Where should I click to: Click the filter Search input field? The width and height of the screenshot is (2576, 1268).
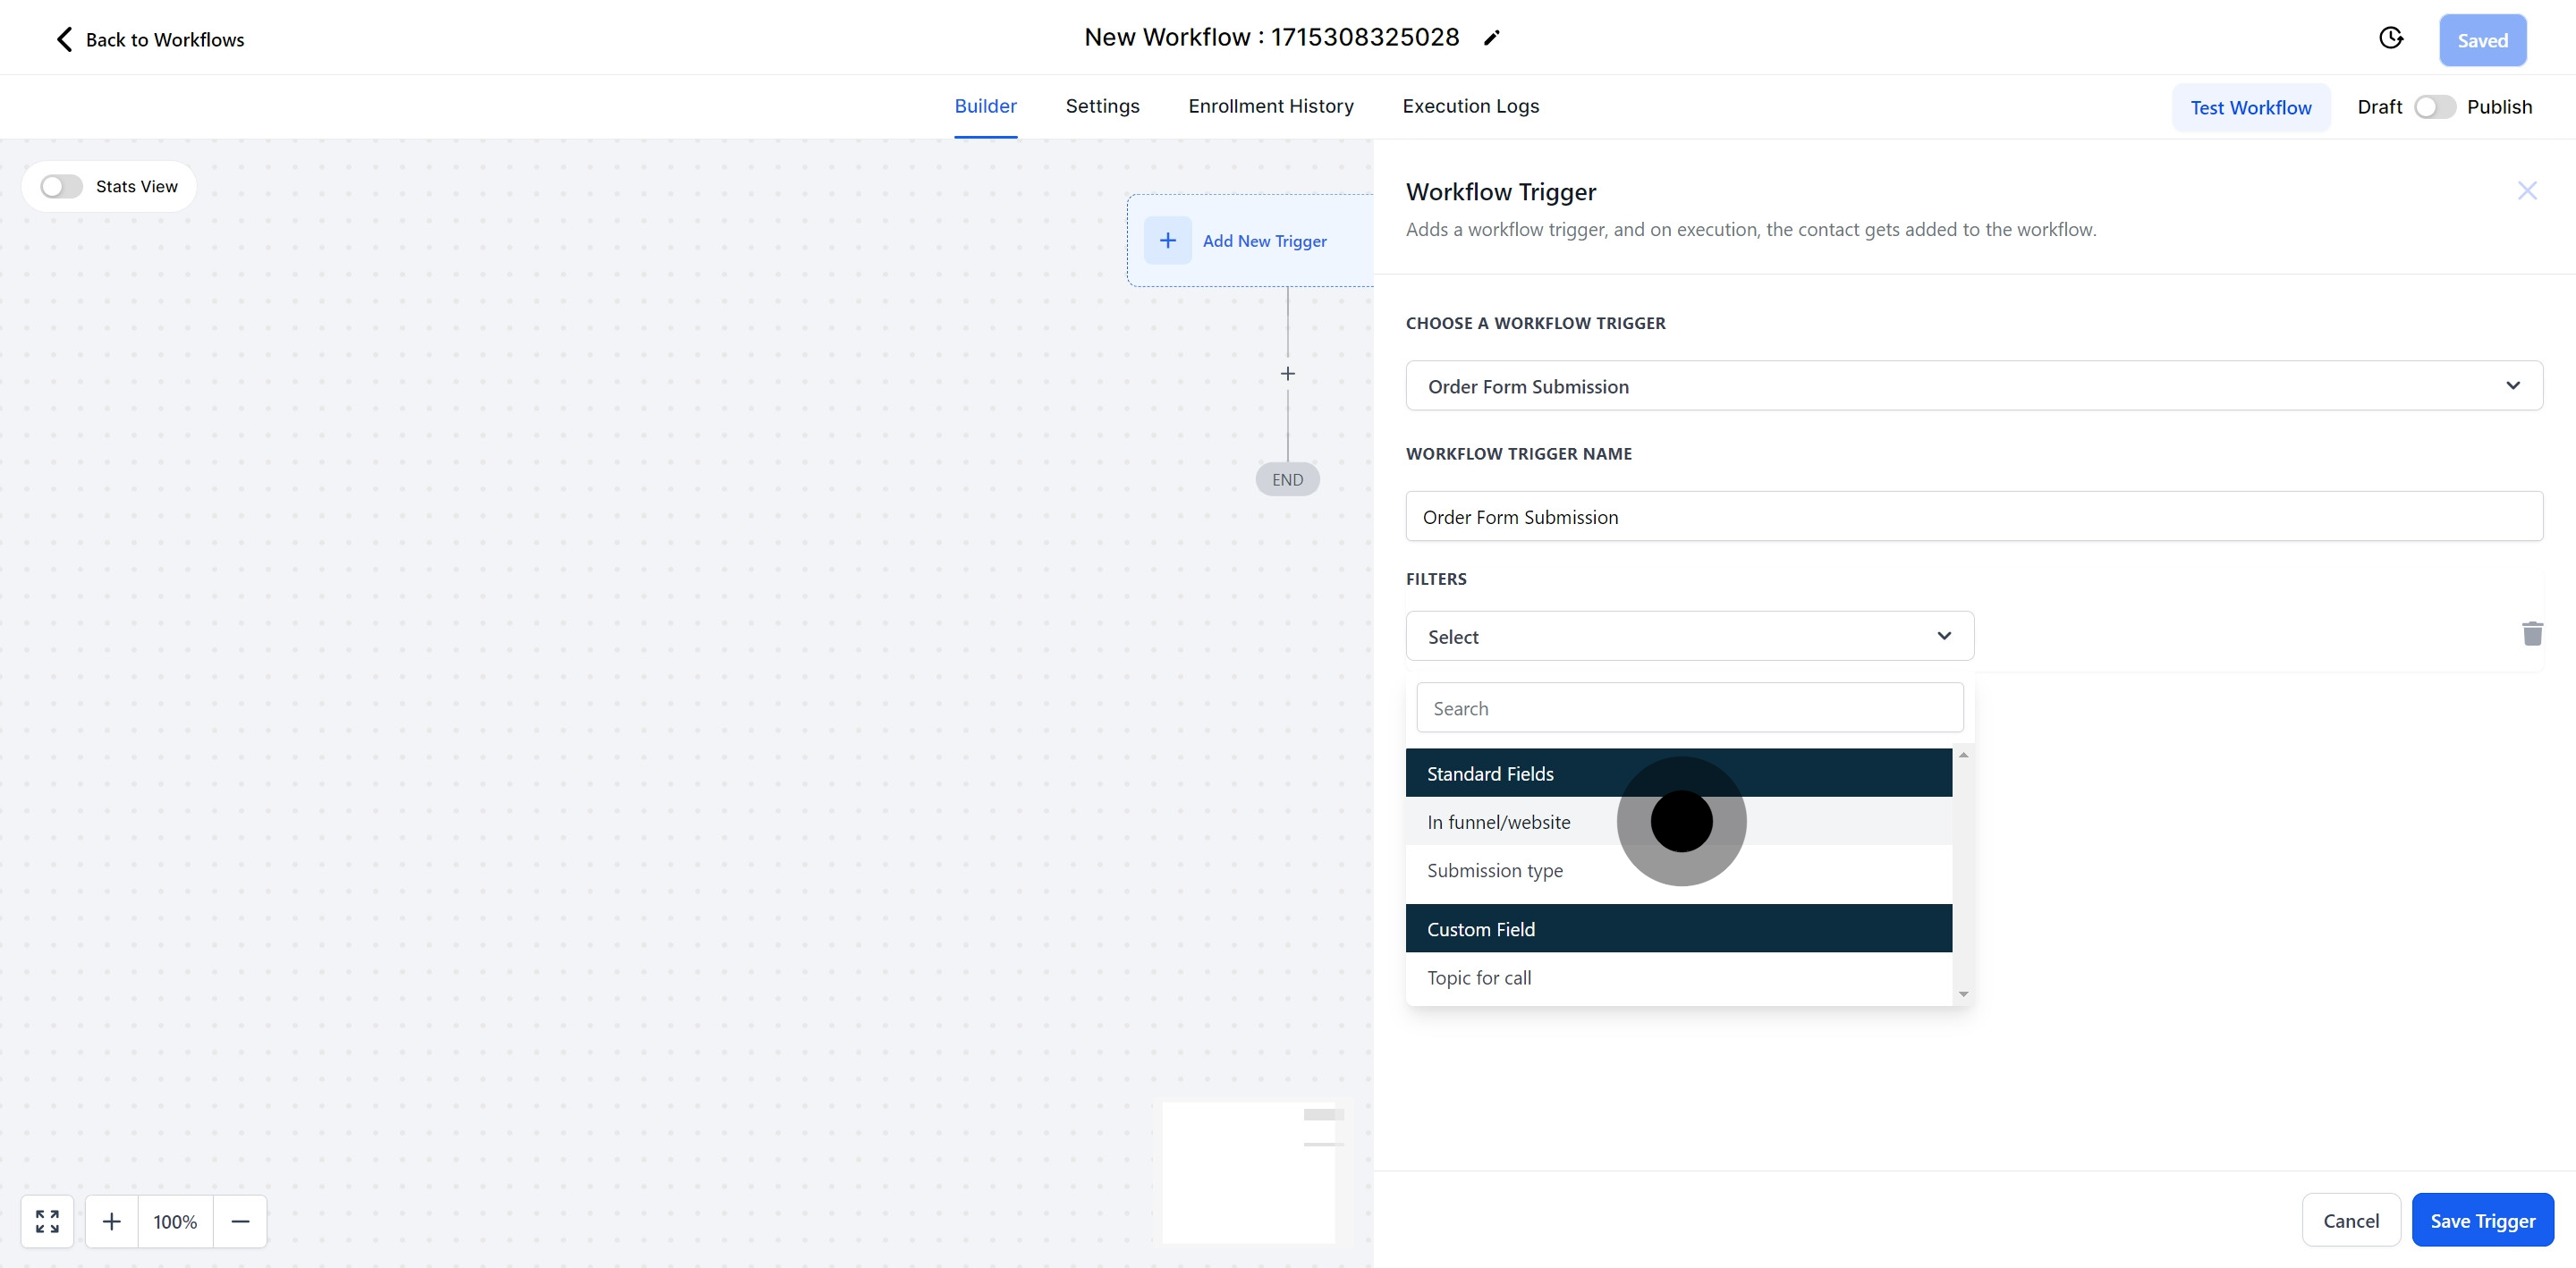(1689, 707)
